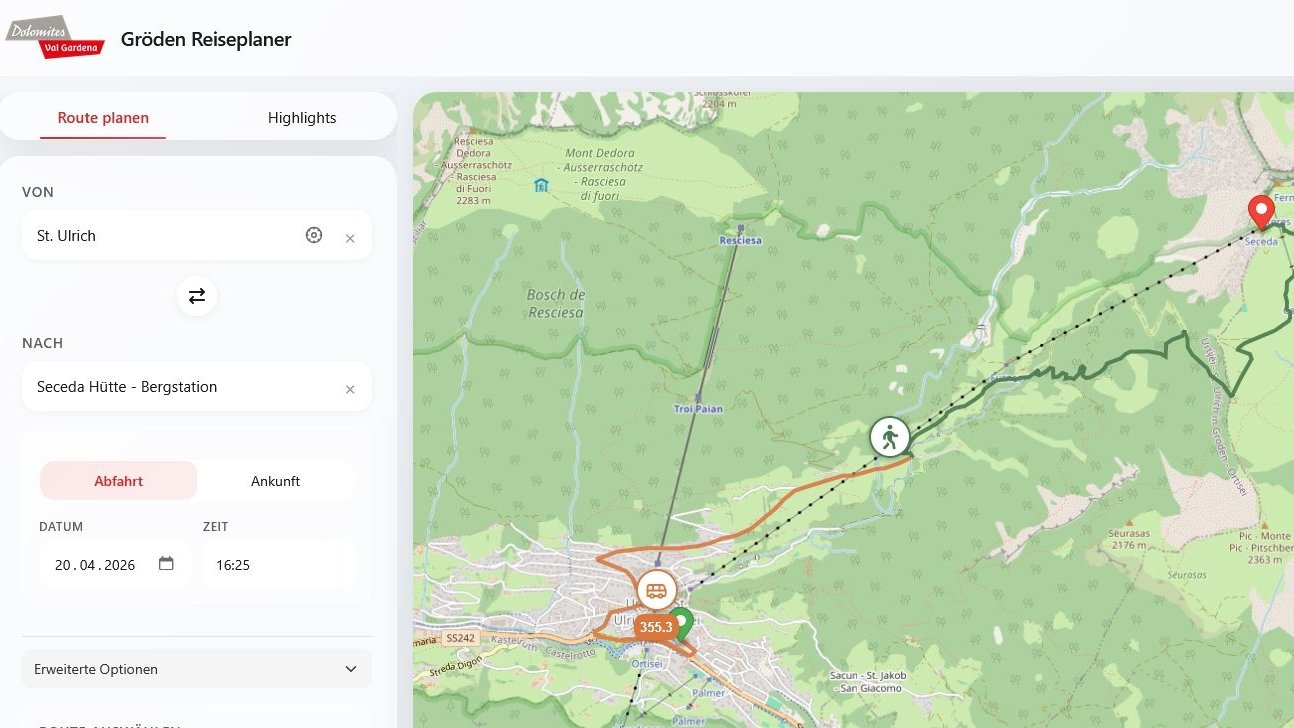Image resolution: width=1294 pixels, height=728 pixels.
Task: Select Ankunft arrival mode
Action: pos(275,481)
